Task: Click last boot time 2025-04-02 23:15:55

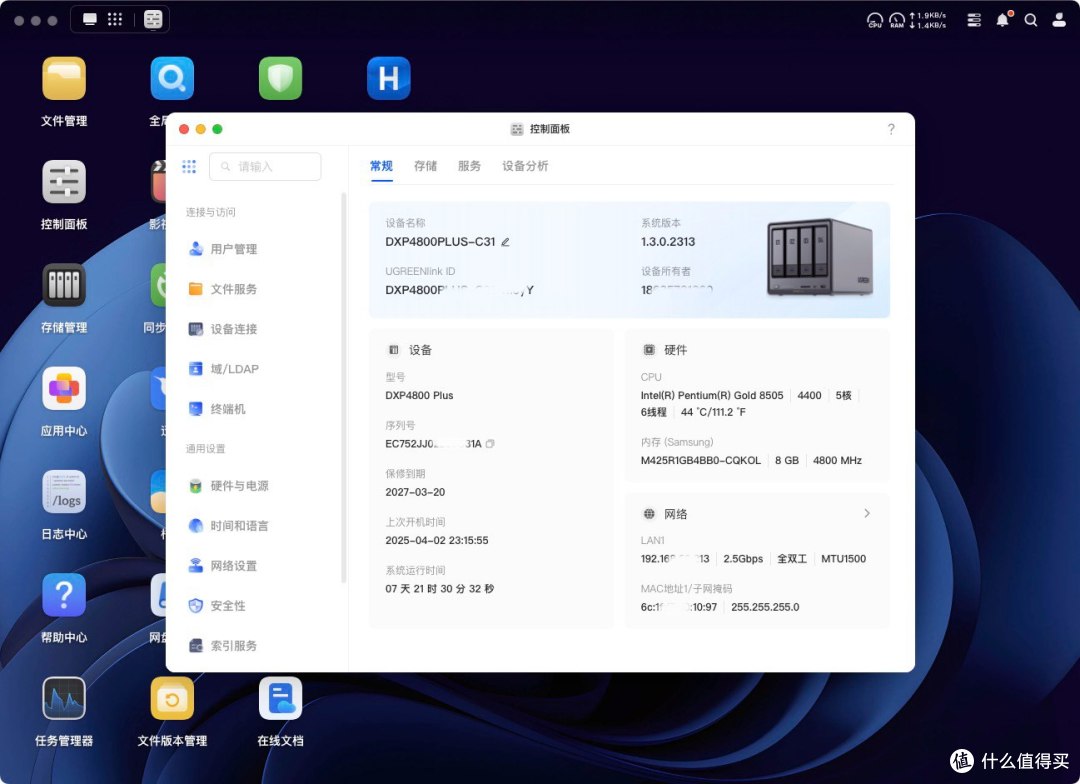Action: pyautogui.click(x=437, y=540)
